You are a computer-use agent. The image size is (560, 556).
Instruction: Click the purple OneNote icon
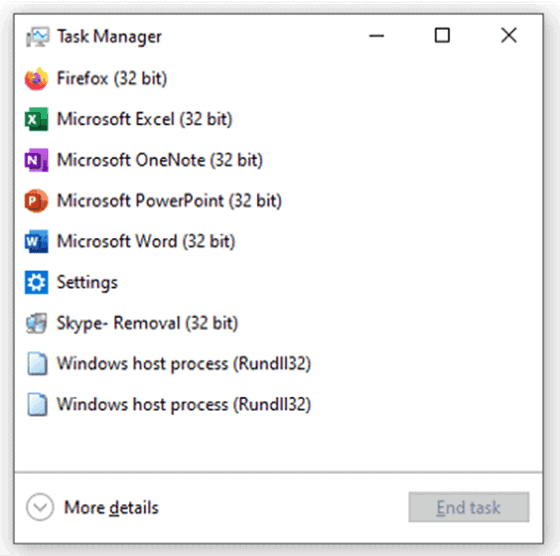[x=36, y=160]
